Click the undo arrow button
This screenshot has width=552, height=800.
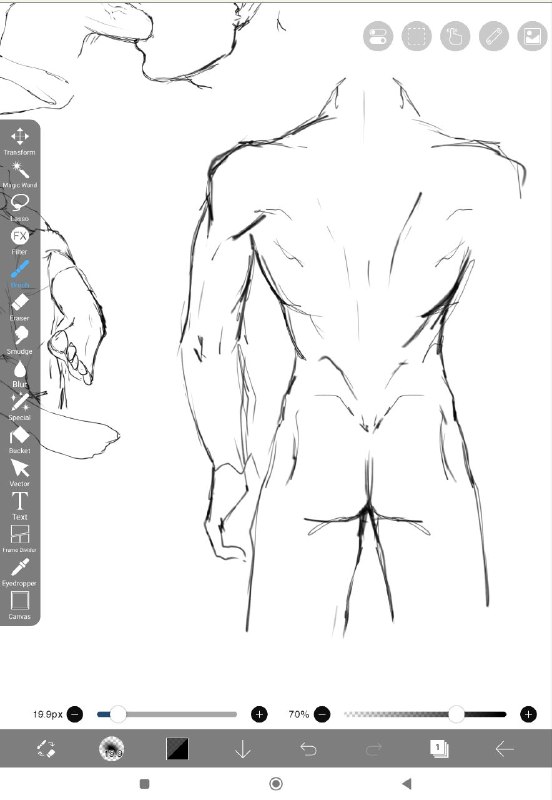pos(308,748)
